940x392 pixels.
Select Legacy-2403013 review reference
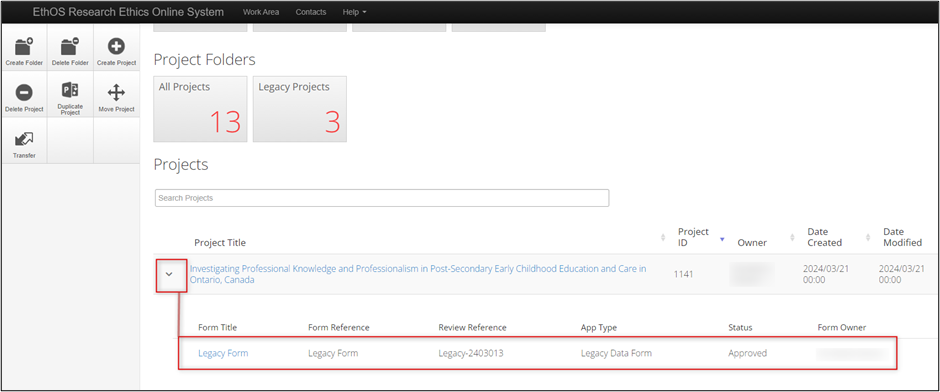[471, 353]
